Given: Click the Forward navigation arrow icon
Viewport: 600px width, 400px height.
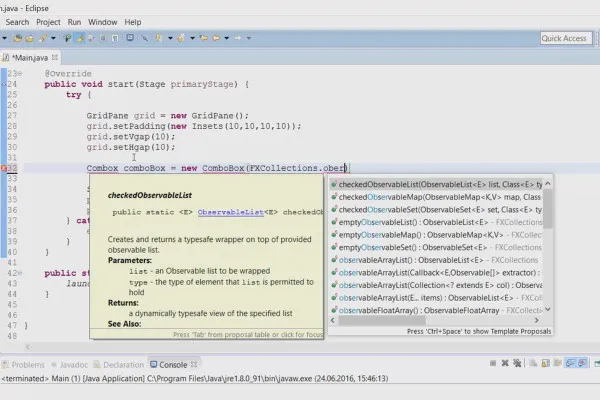Looking at the screenshot, I should 238,38.
